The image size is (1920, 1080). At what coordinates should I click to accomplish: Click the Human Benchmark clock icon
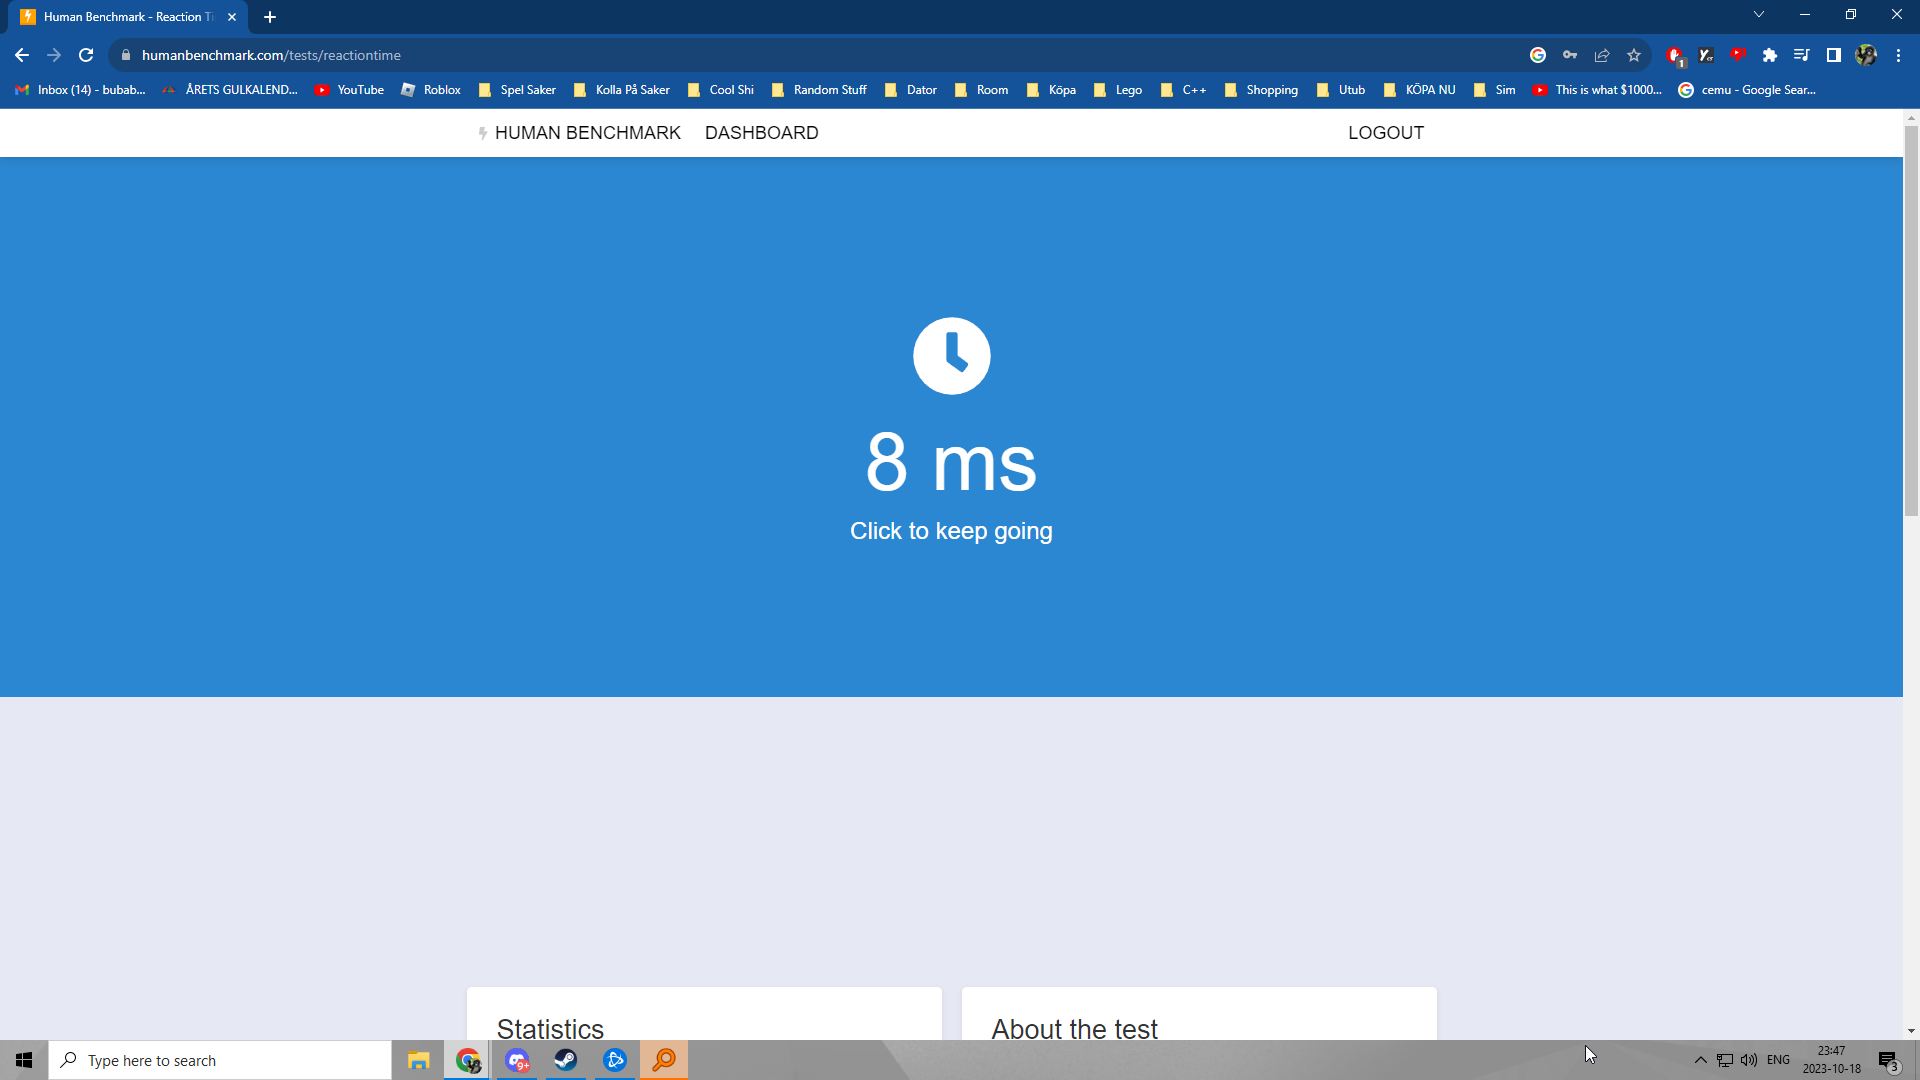click(x=952, y=355)
